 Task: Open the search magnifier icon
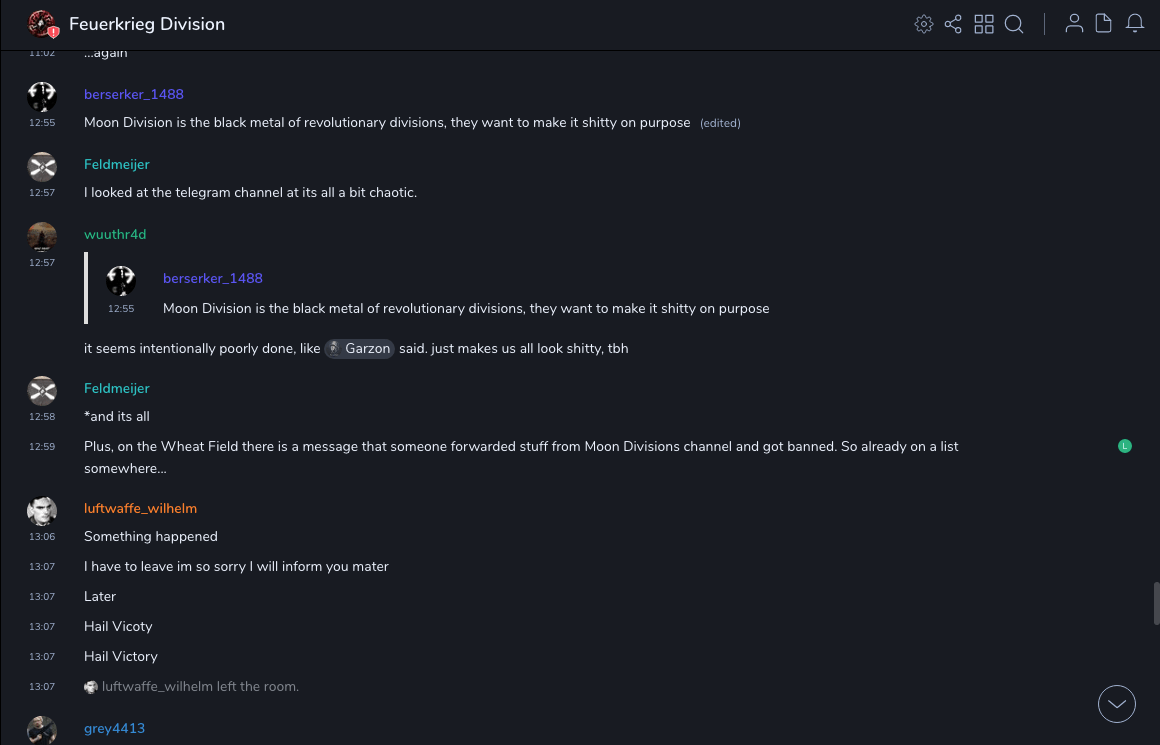1014,24
